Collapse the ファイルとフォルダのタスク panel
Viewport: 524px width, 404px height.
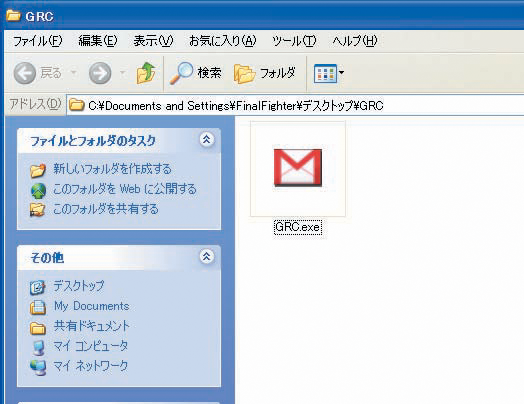[x=207, y=139]
